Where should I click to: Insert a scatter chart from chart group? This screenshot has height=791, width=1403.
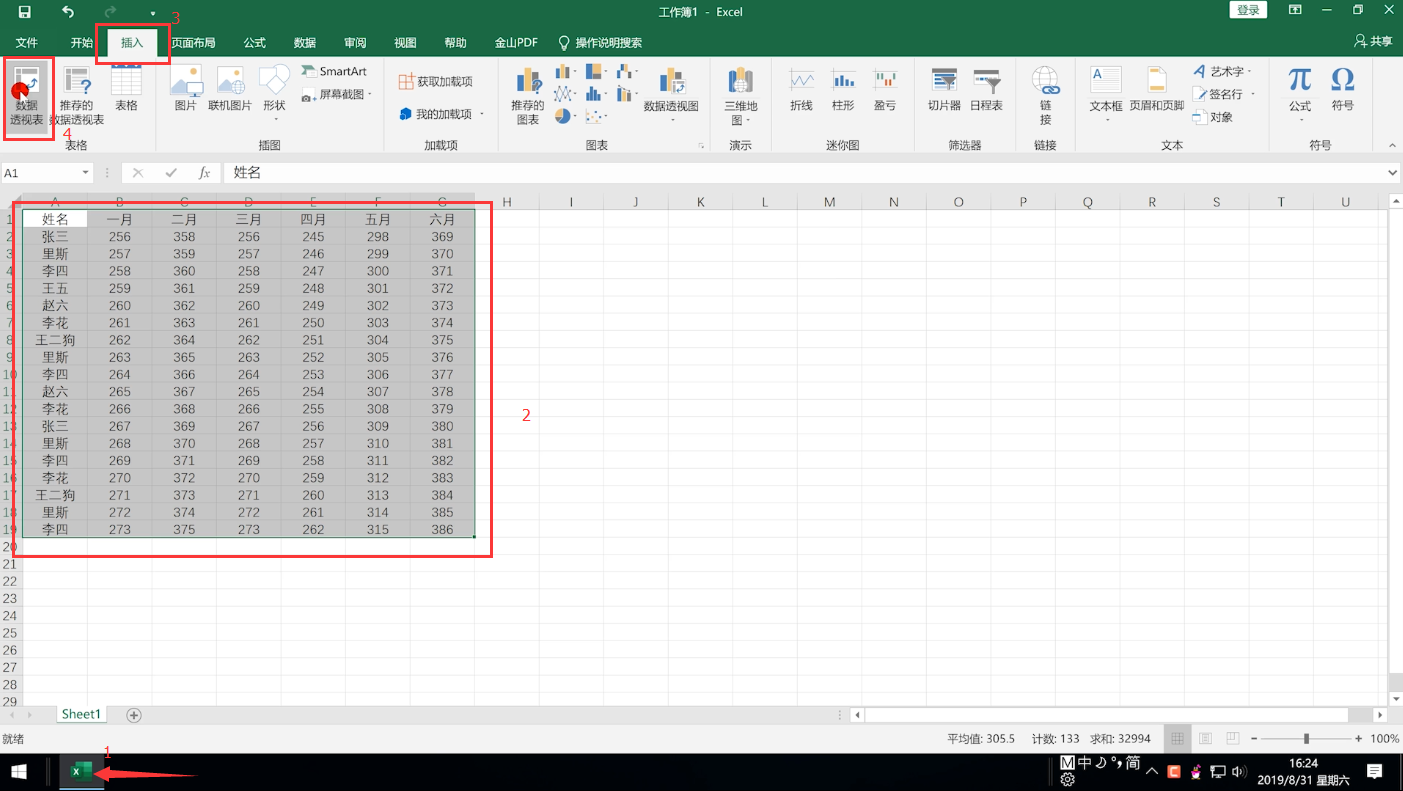pyautogui.click(x=596, y=116)
